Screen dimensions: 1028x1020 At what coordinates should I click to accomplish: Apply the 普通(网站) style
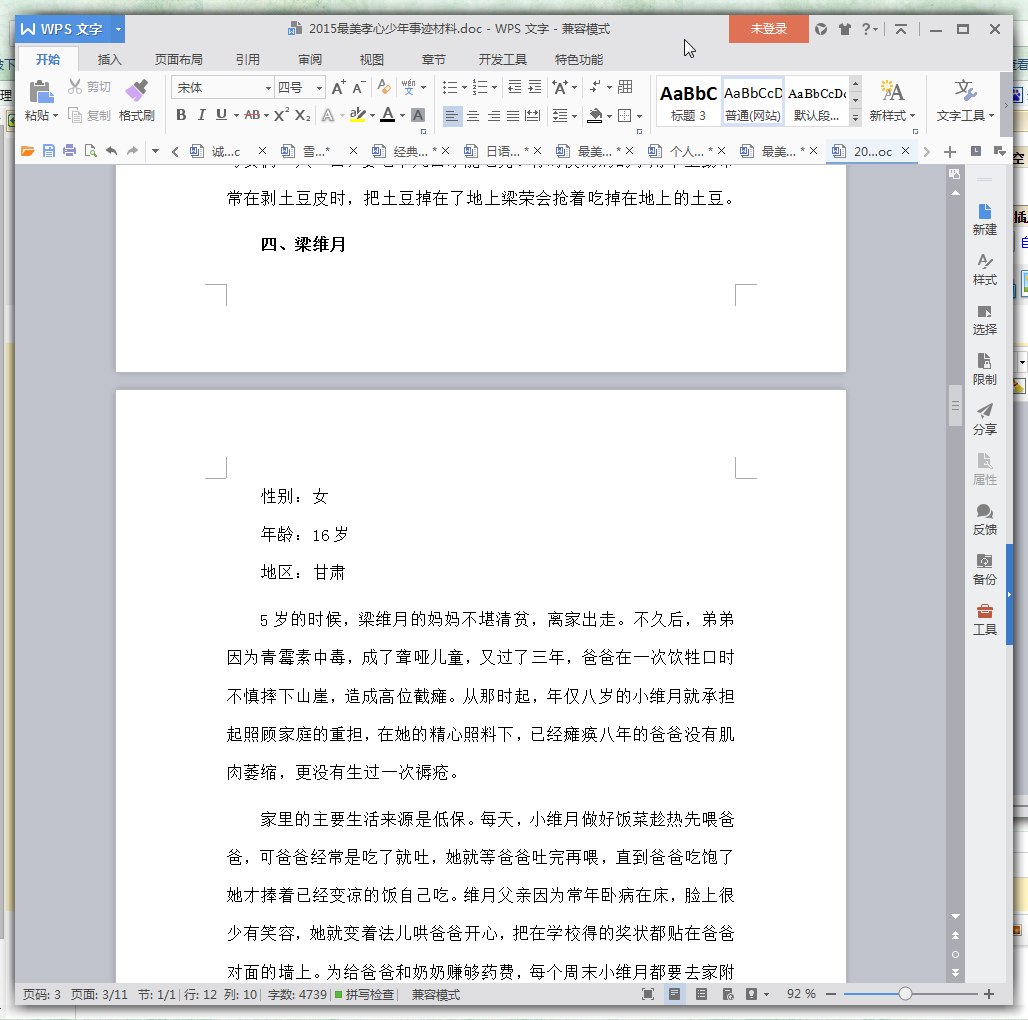coord(753,102)
